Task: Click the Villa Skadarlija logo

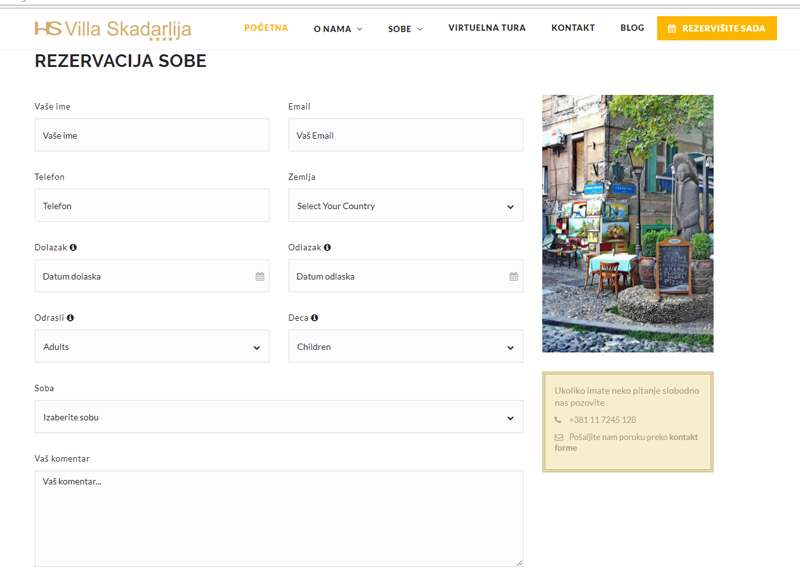Action: pos(112,29)
